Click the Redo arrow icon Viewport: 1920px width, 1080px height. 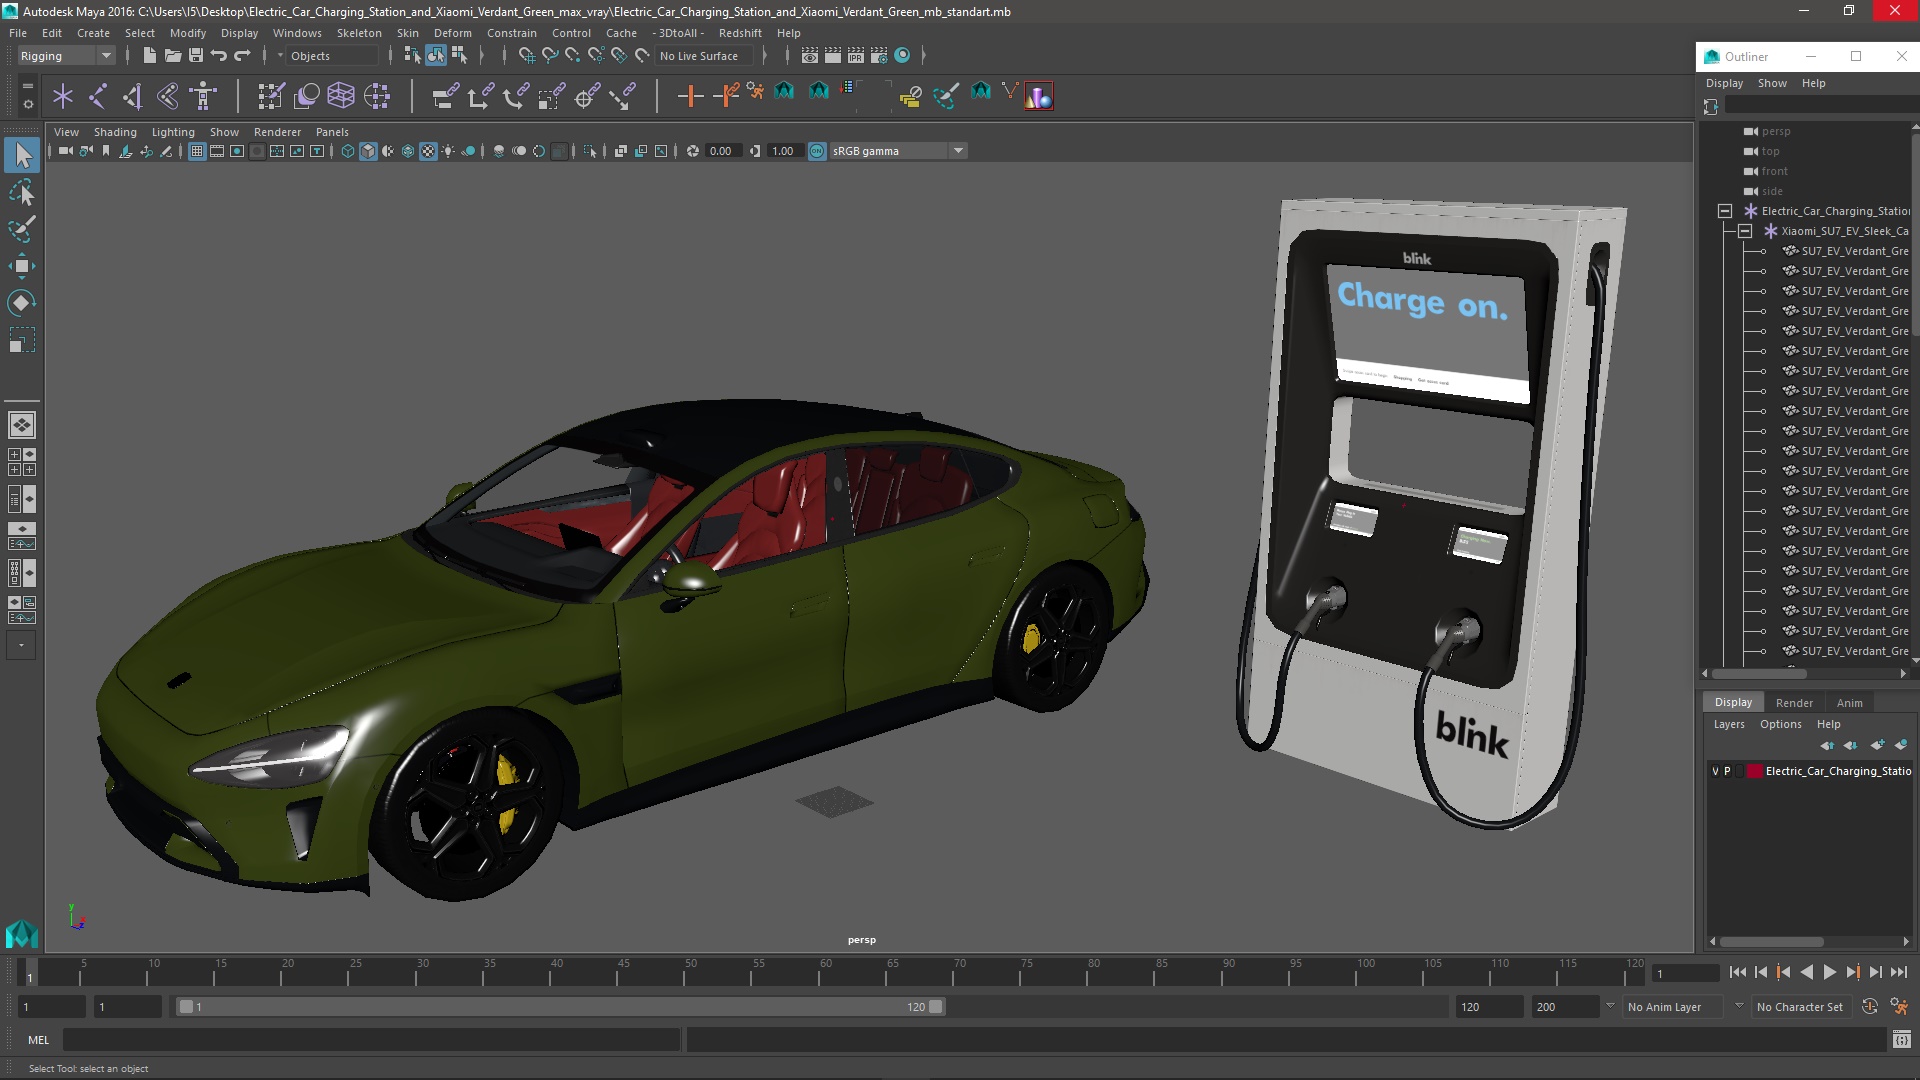point(242,56)
